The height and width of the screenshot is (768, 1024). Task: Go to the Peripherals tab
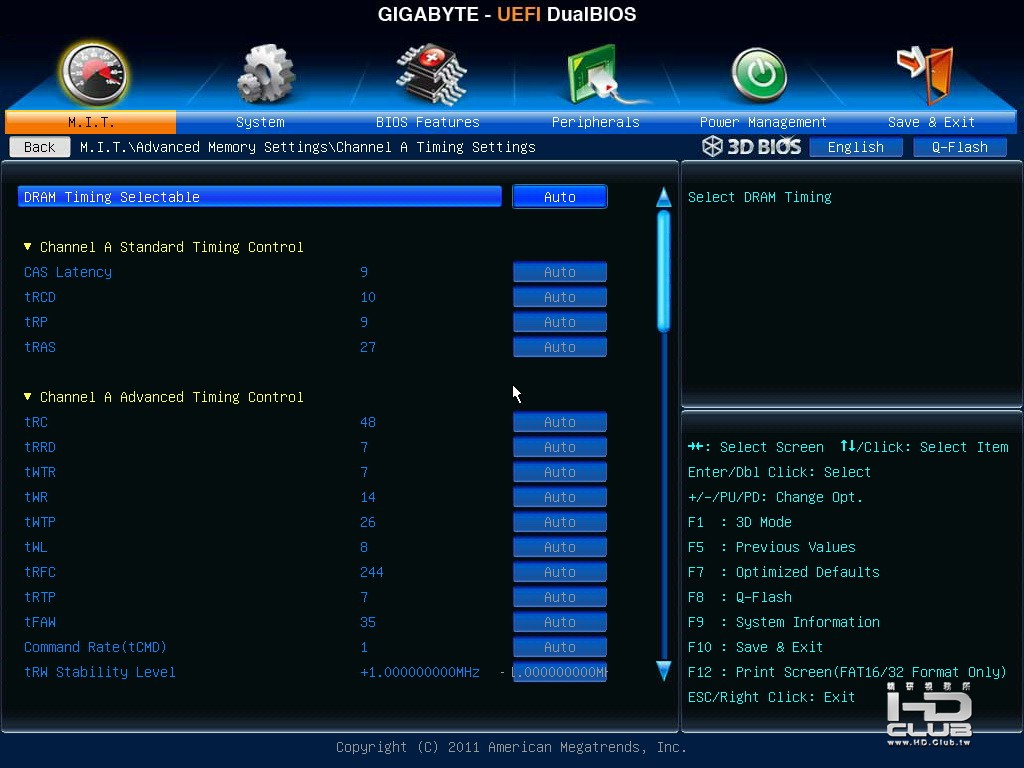pyautogui.click(x=596, y=122)
